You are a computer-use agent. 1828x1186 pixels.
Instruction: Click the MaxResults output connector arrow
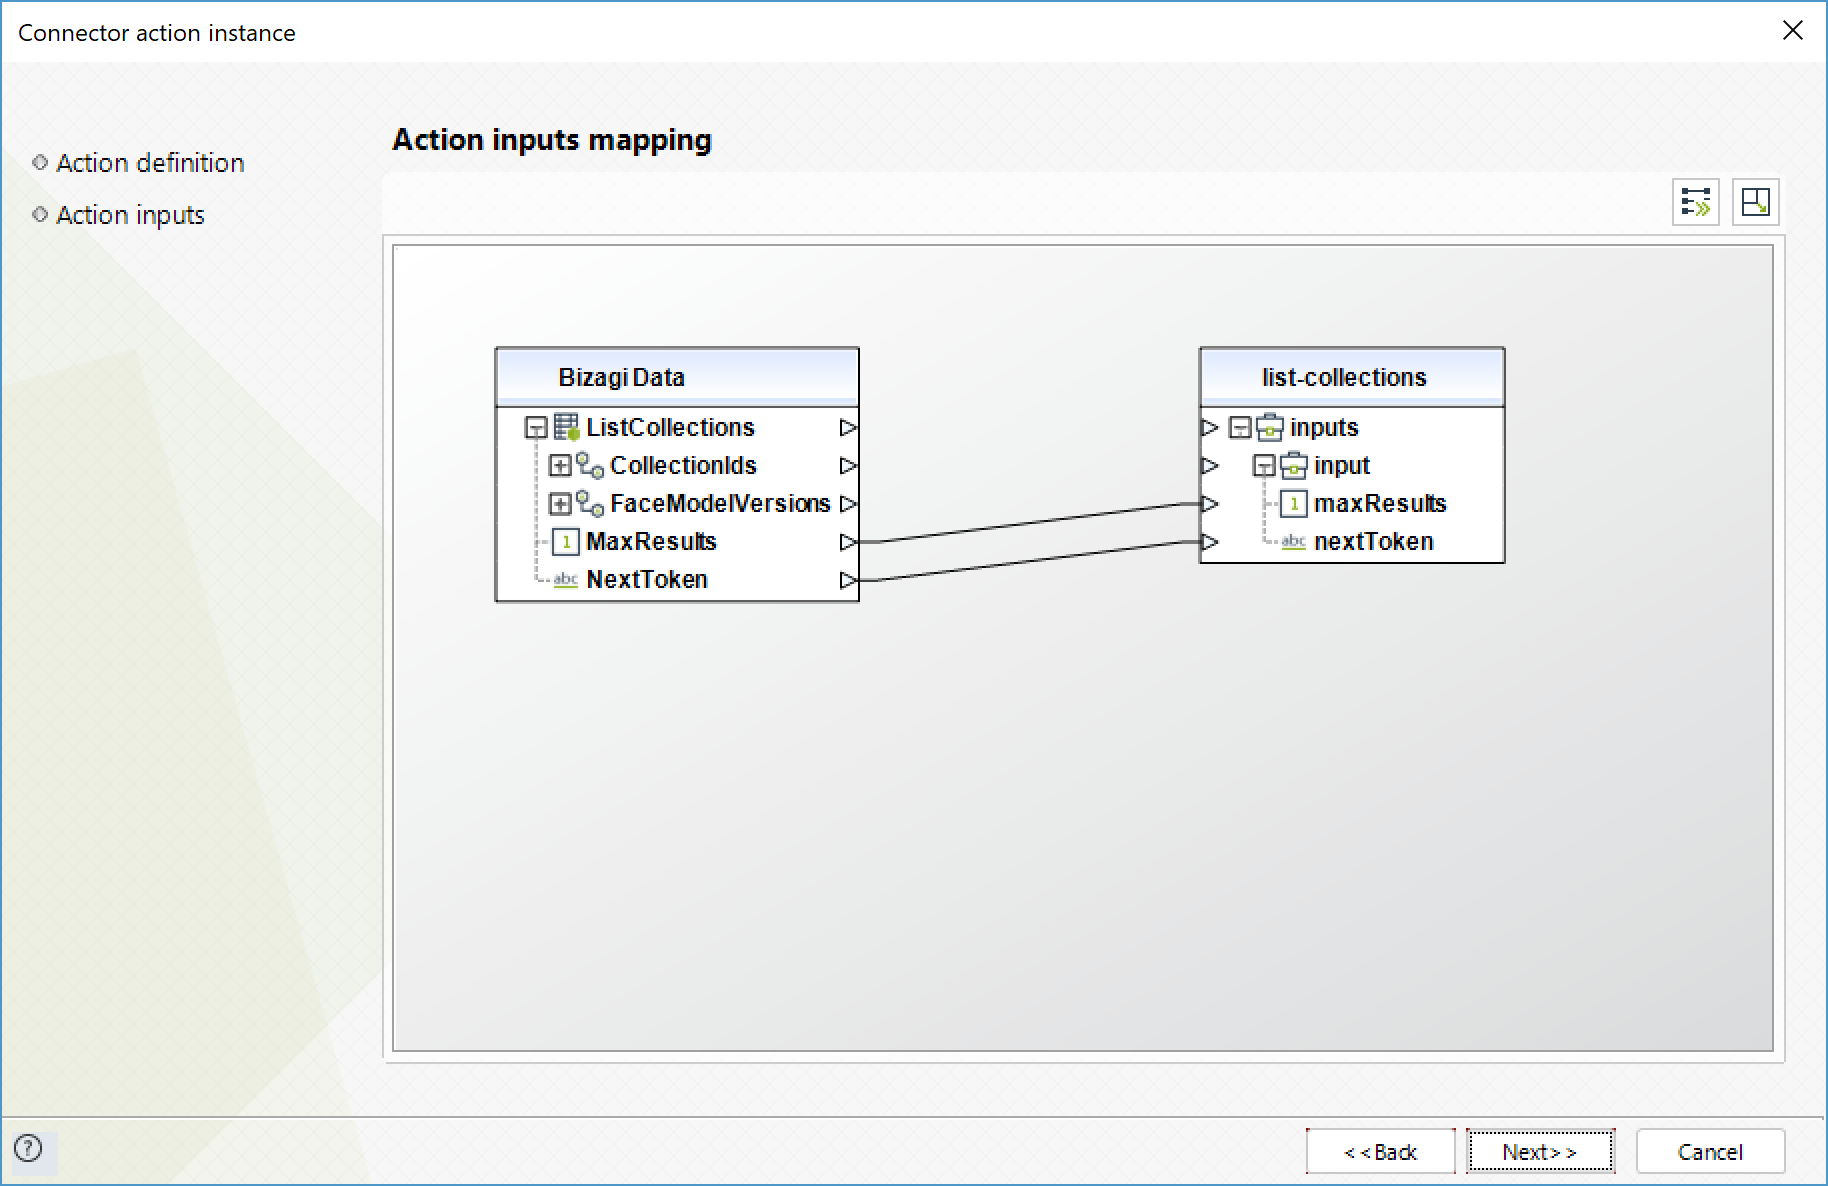848,542
